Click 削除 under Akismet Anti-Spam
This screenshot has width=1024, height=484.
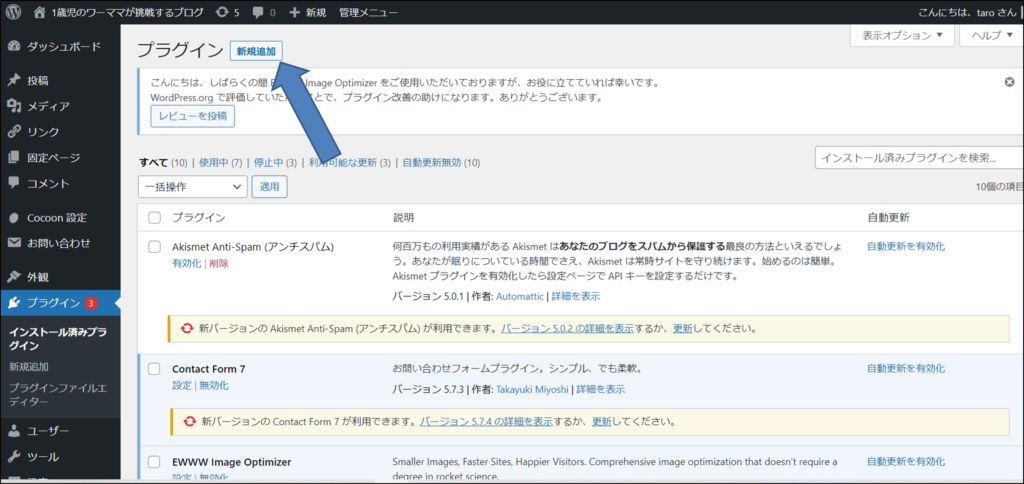[219, 263]
